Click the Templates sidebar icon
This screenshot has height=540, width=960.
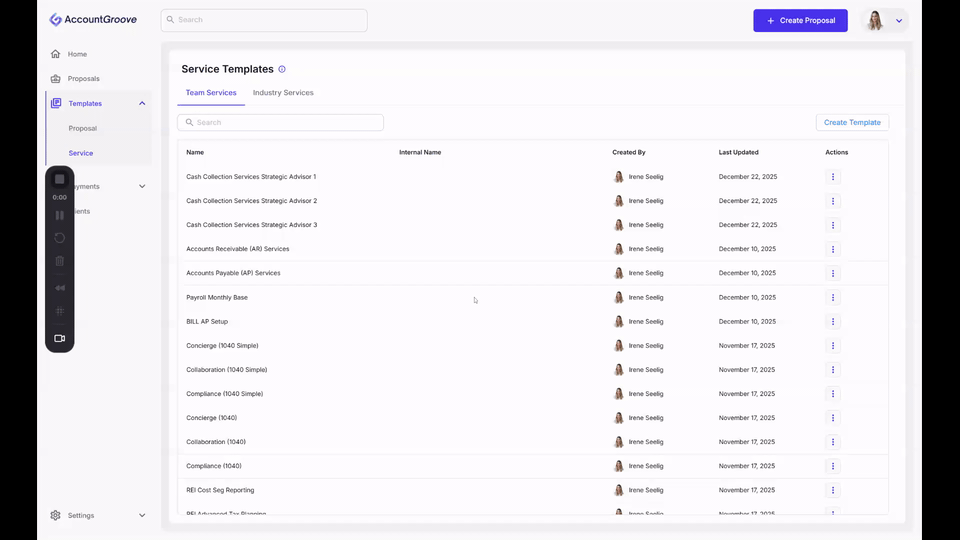point(56,103)
